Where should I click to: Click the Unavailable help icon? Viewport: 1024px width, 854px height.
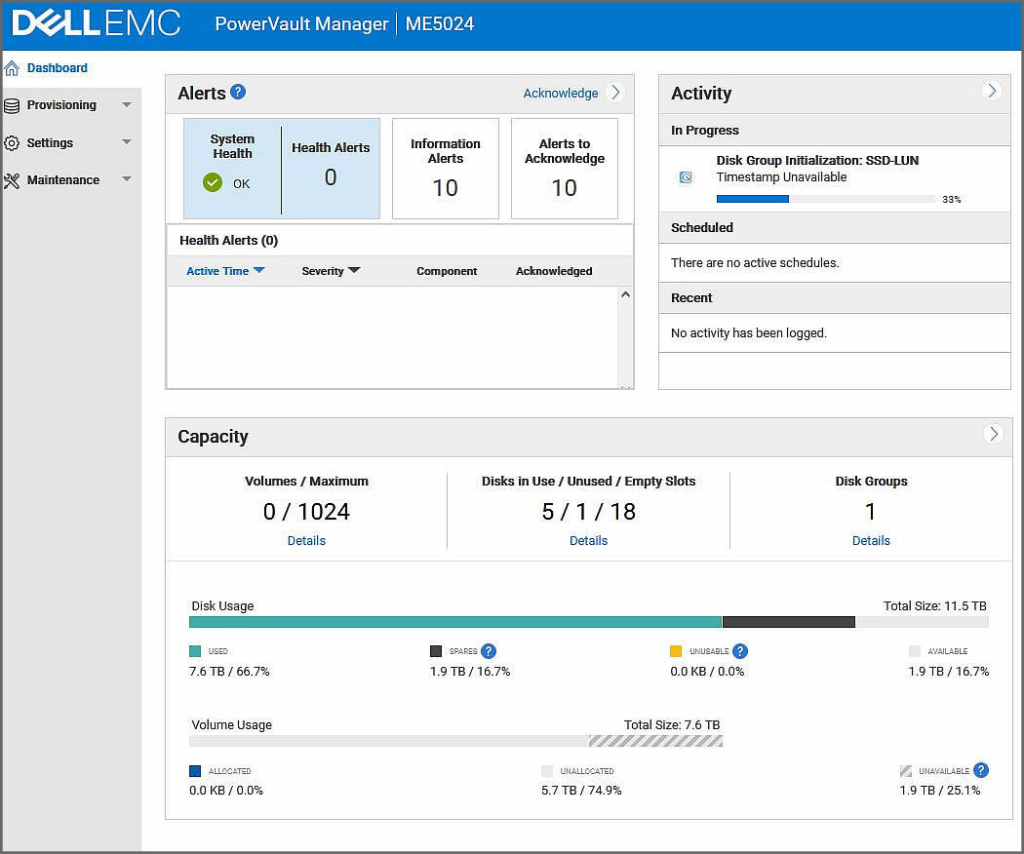tap(981, 770)
